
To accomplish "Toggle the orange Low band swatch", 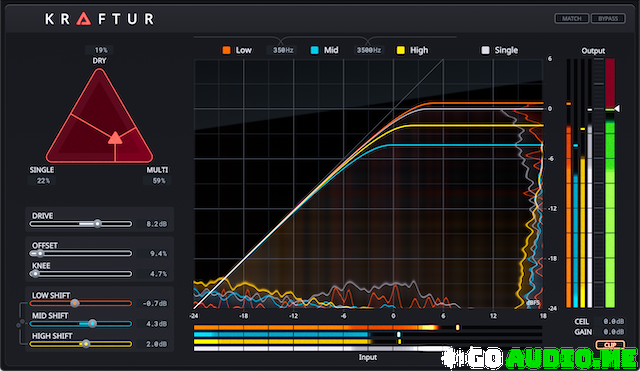I will click(x=227, y=50).
